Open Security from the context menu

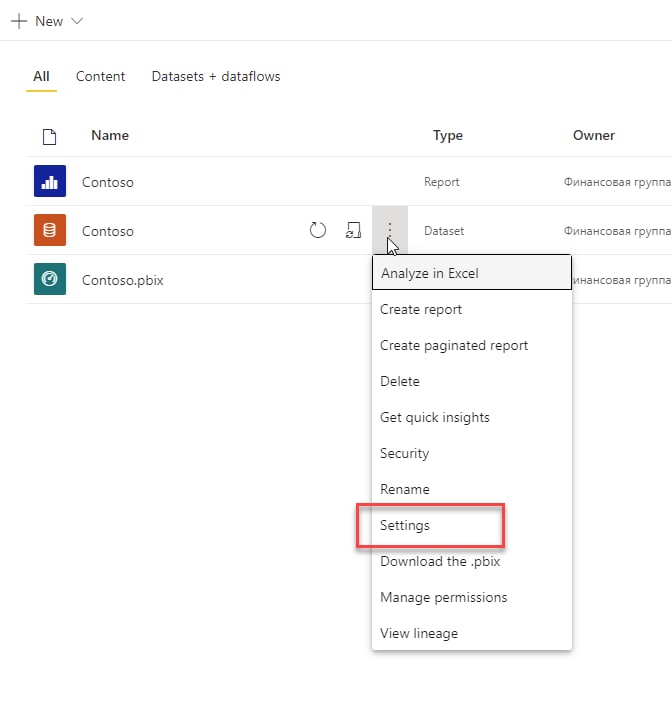point(472,453)
